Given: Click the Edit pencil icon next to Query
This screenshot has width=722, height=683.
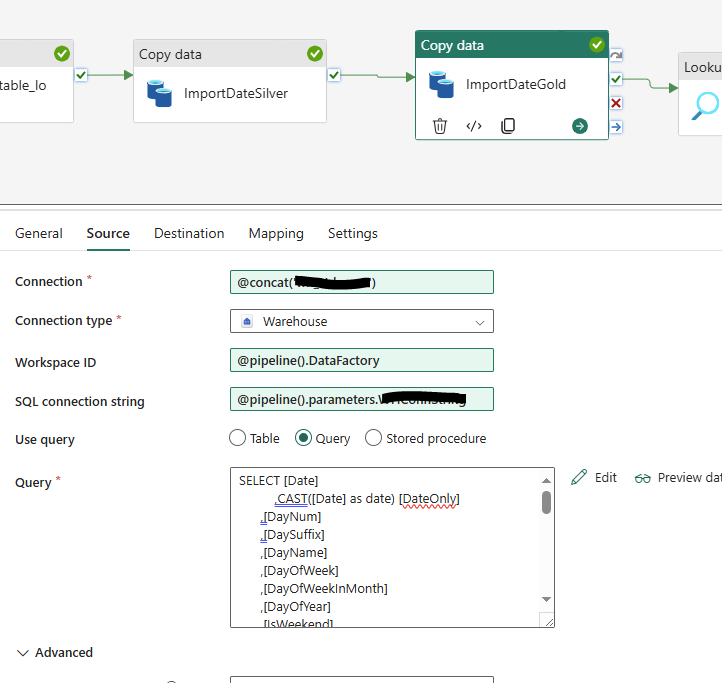Looking at the screenshot, I should [x=579, y=477].
